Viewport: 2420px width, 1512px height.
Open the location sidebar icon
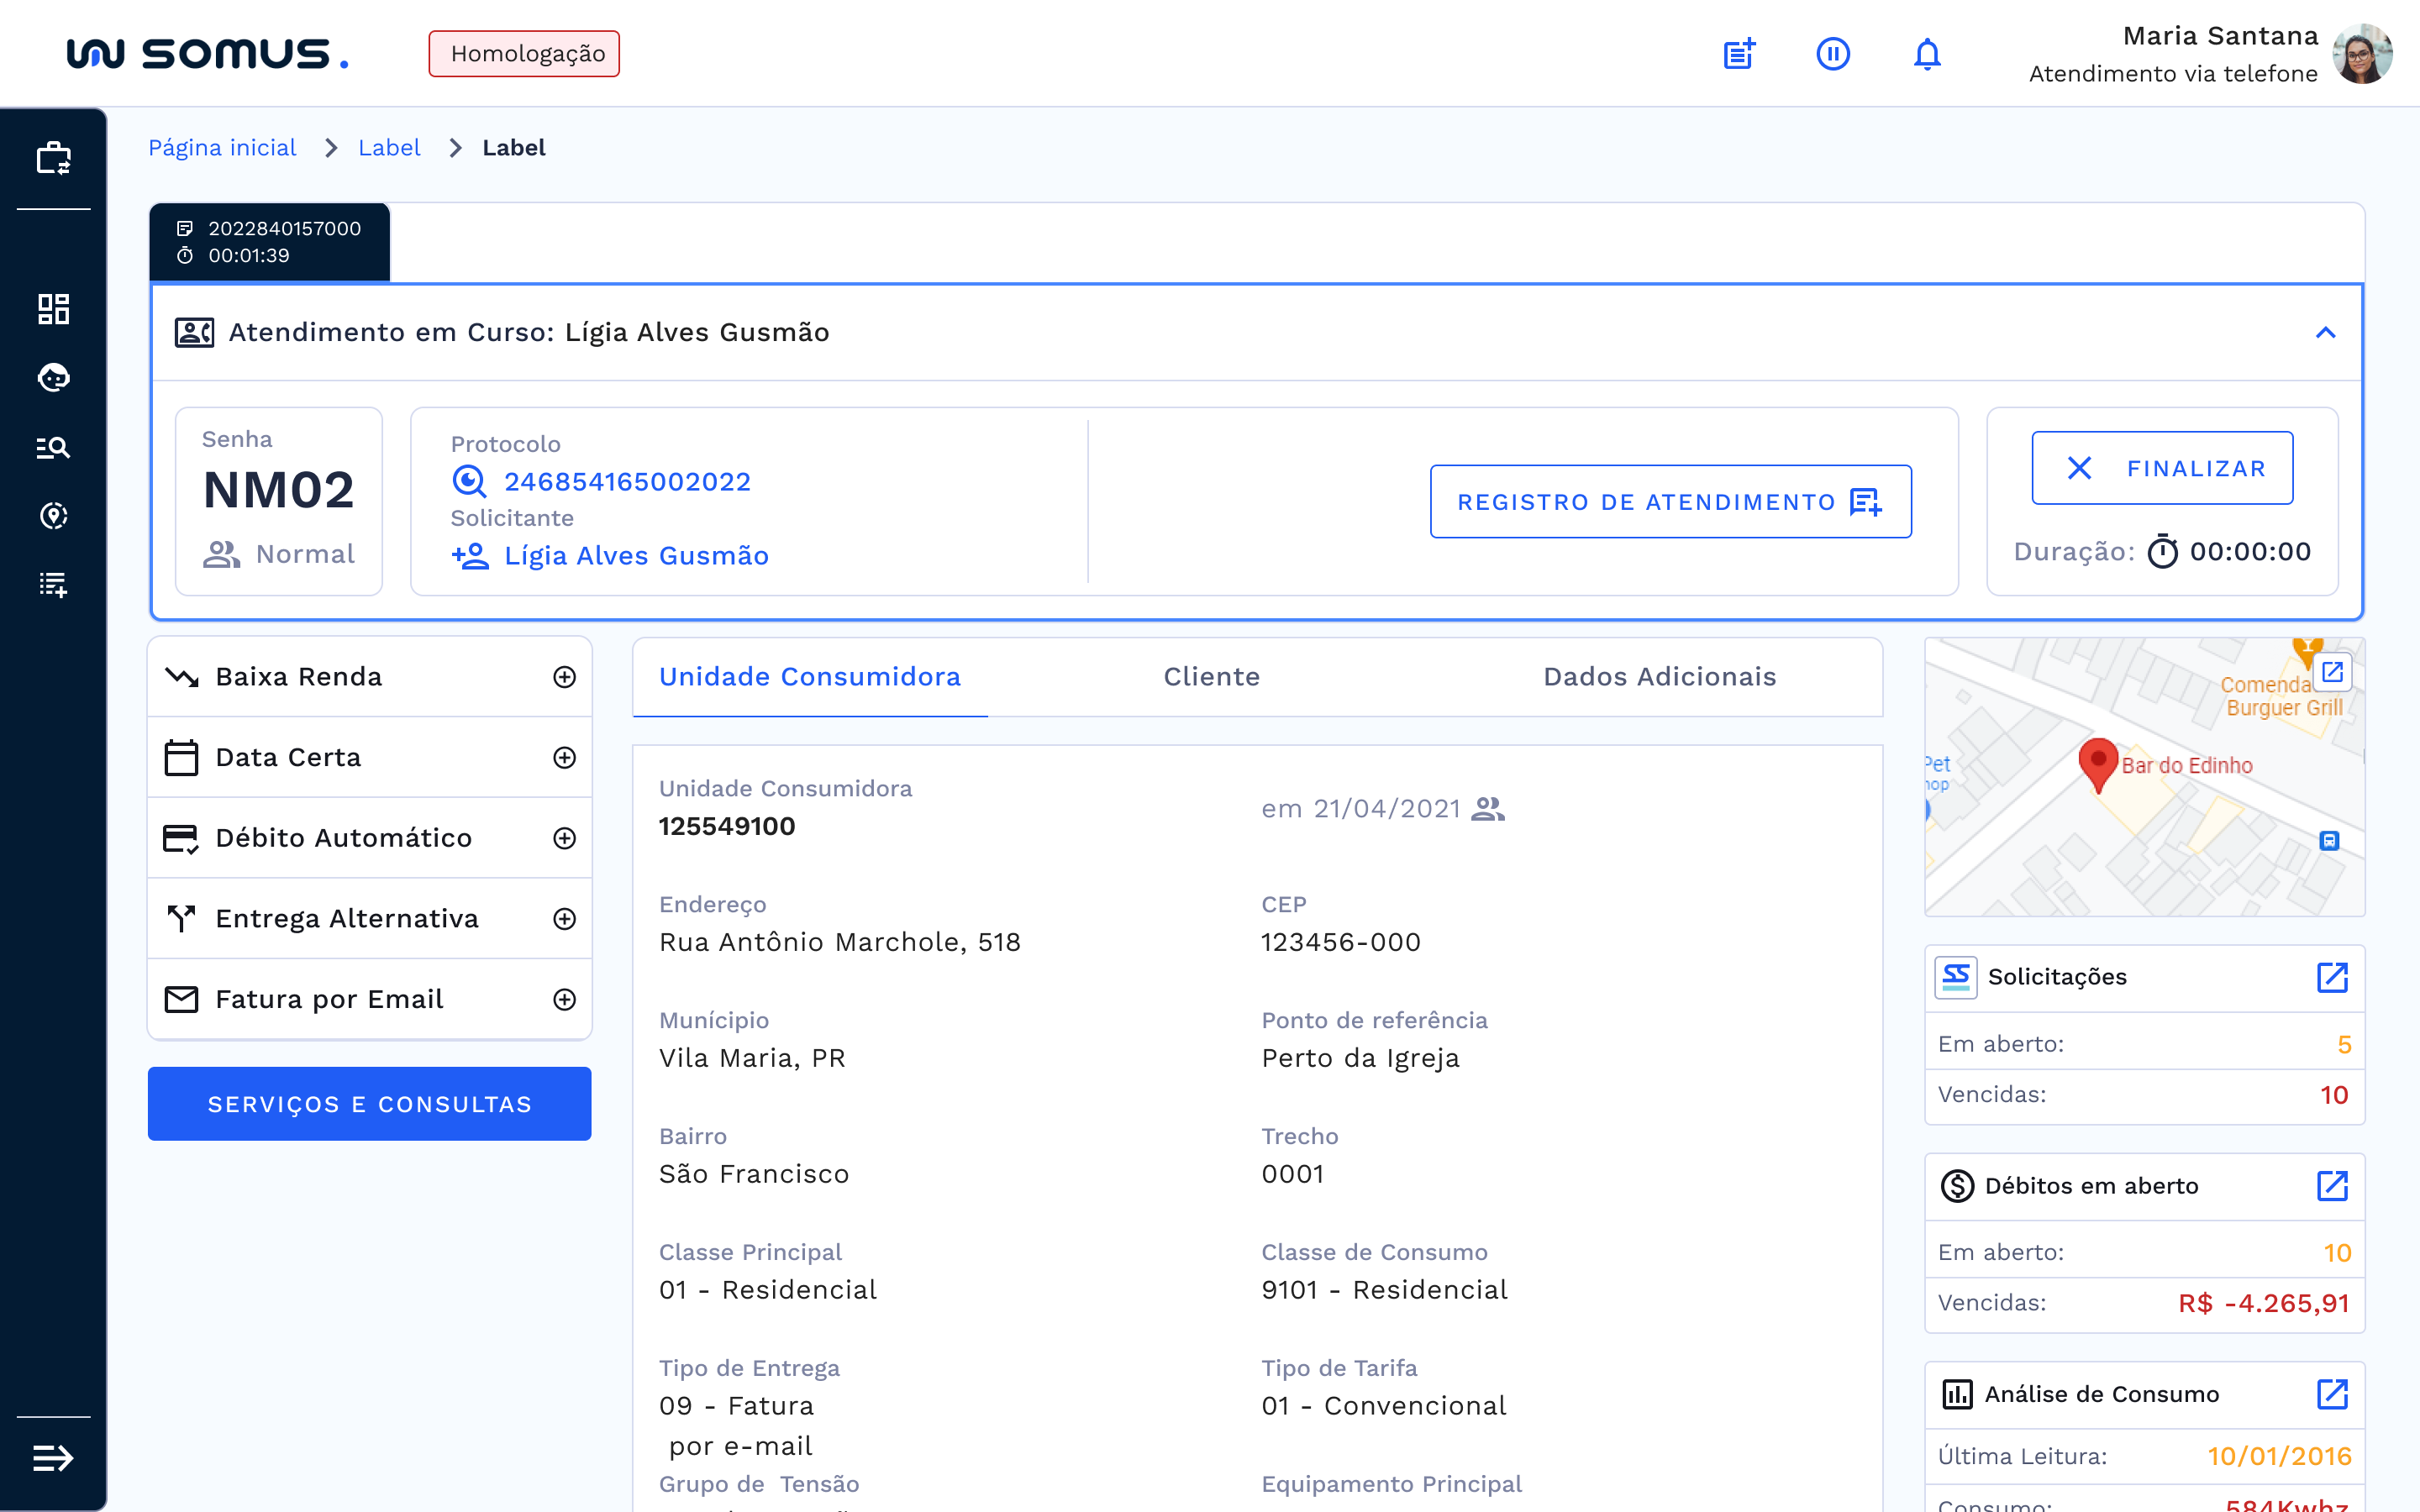click(x=53, y=516)
